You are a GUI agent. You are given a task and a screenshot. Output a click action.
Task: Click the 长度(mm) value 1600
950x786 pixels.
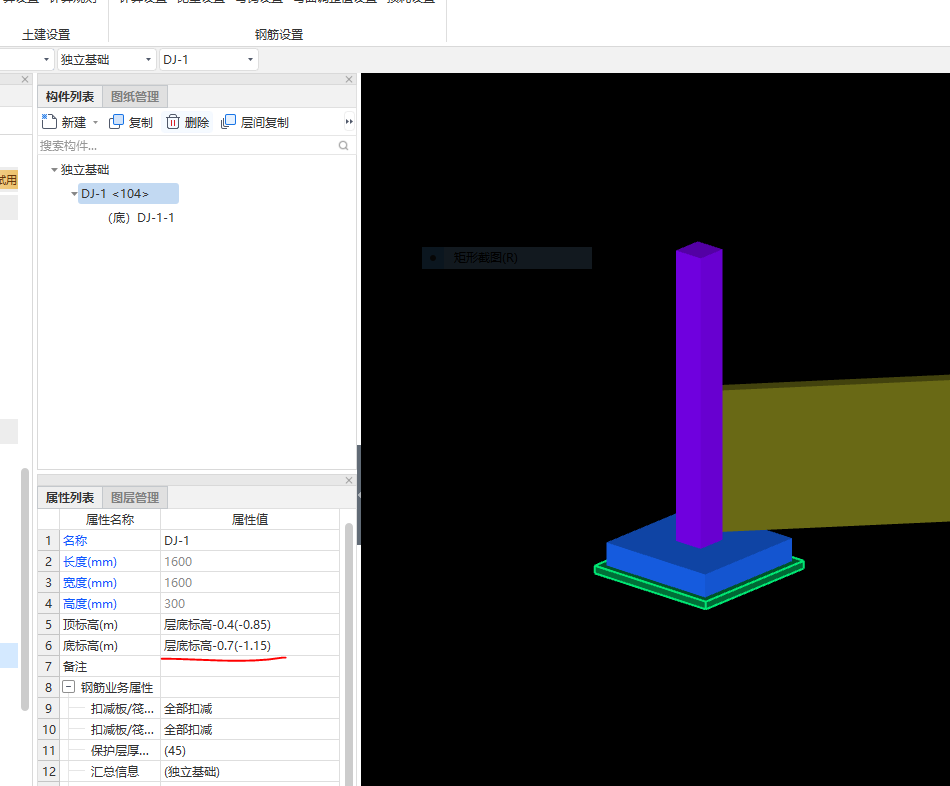[250, 562]
